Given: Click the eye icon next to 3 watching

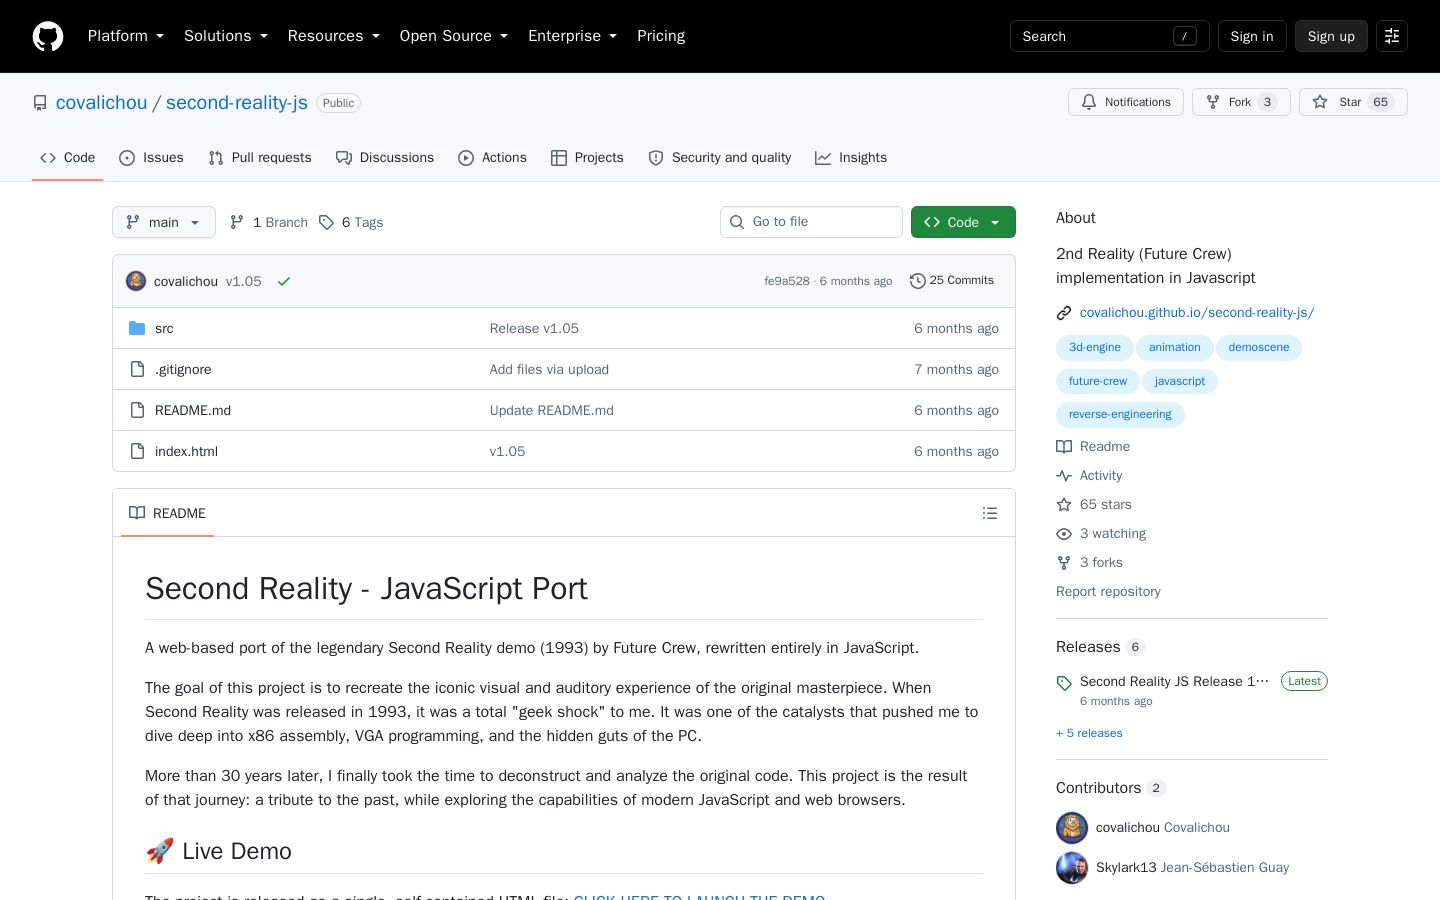Looking at the screenshot, I should tap(1064, 534).
